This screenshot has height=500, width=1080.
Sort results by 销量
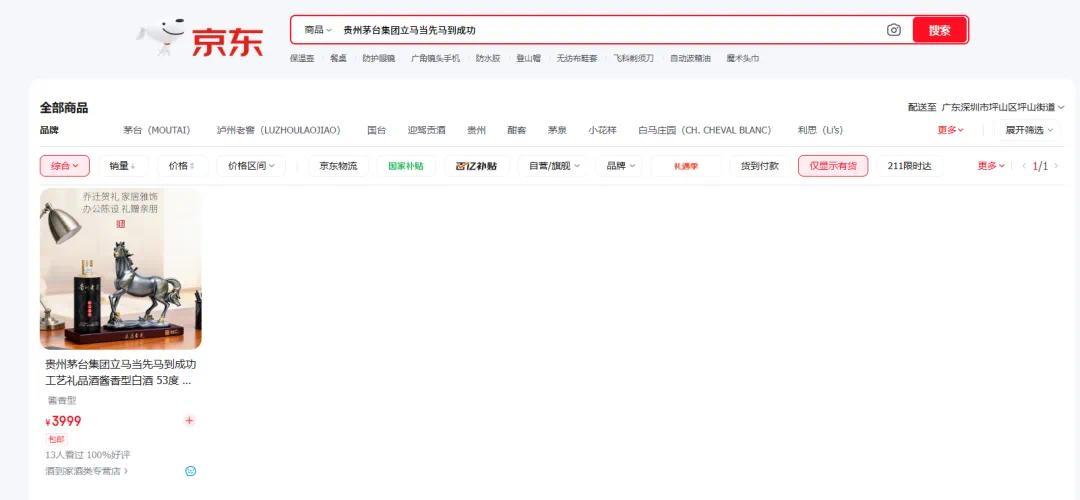(x=123, y=166)
